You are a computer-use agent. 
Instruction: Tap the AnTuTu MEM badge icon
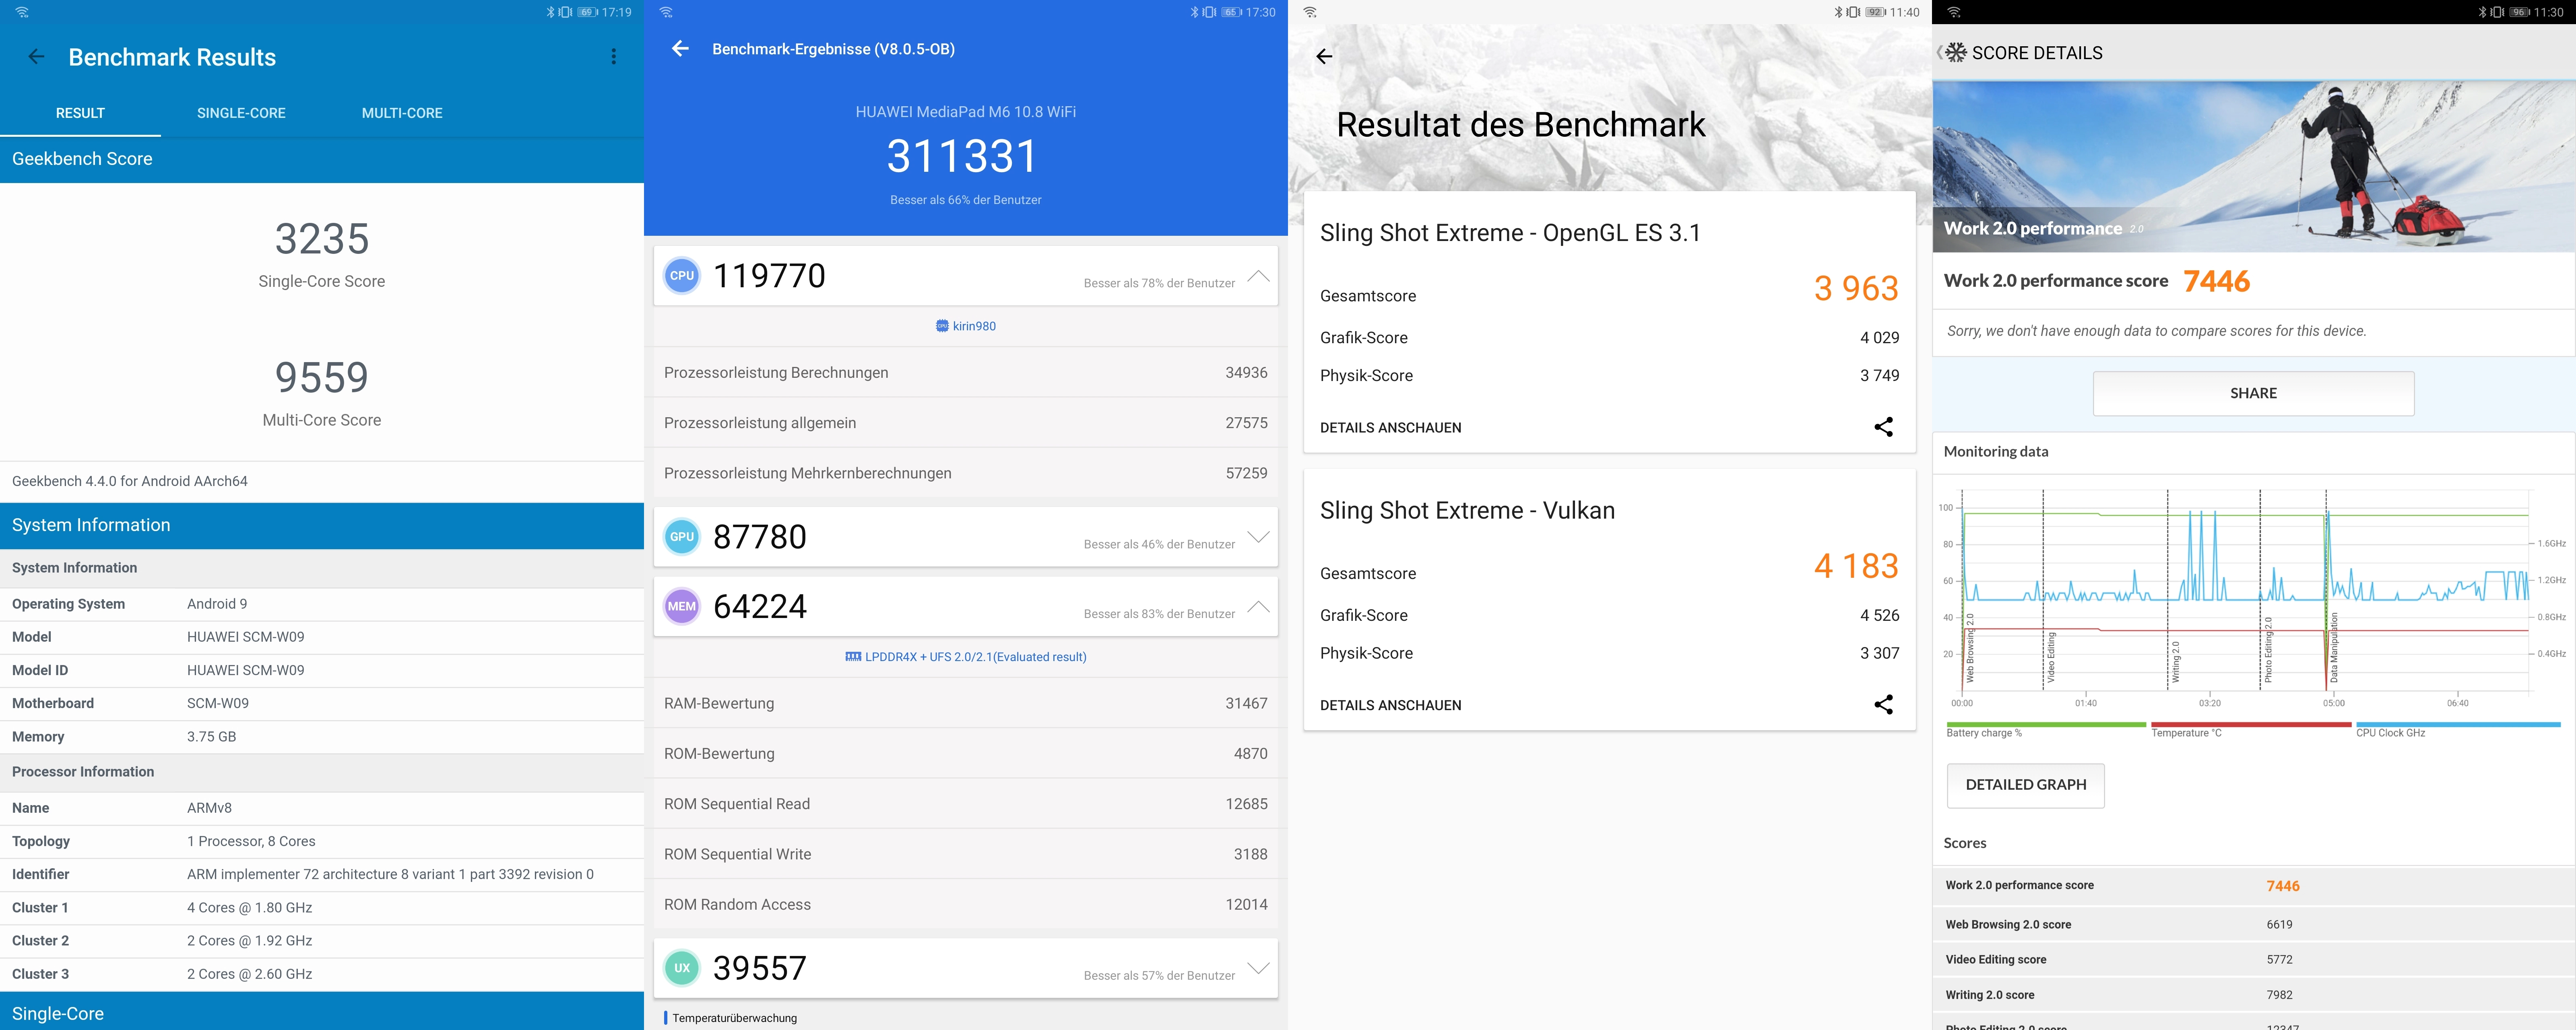click(682, 606)
